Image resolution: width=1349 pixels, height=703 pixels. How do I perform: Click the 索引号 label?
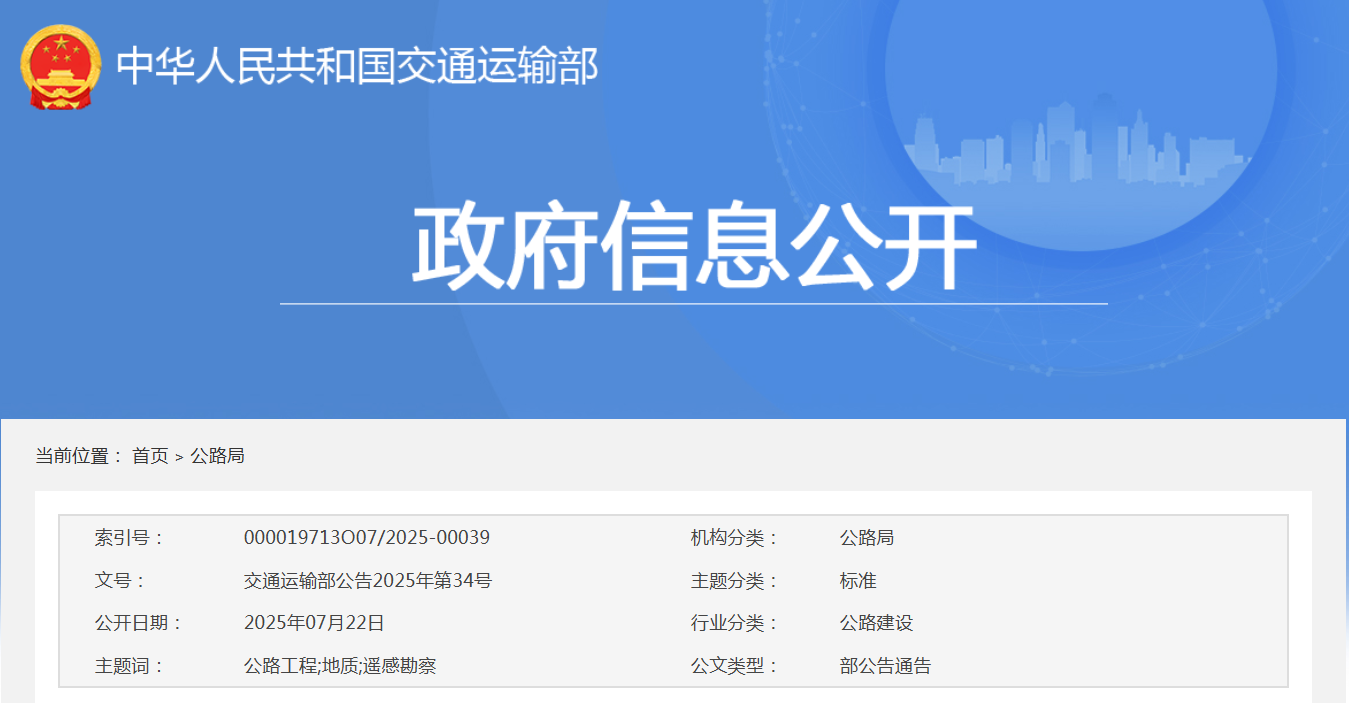pos(129,538)
